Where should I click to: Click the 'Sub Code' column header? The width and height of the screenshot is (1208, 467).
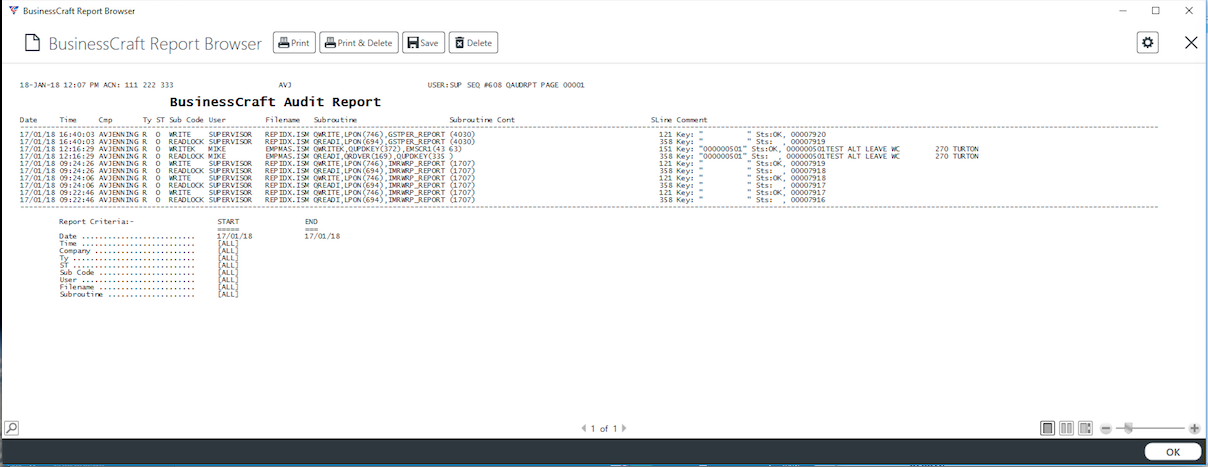pos(186,120)
